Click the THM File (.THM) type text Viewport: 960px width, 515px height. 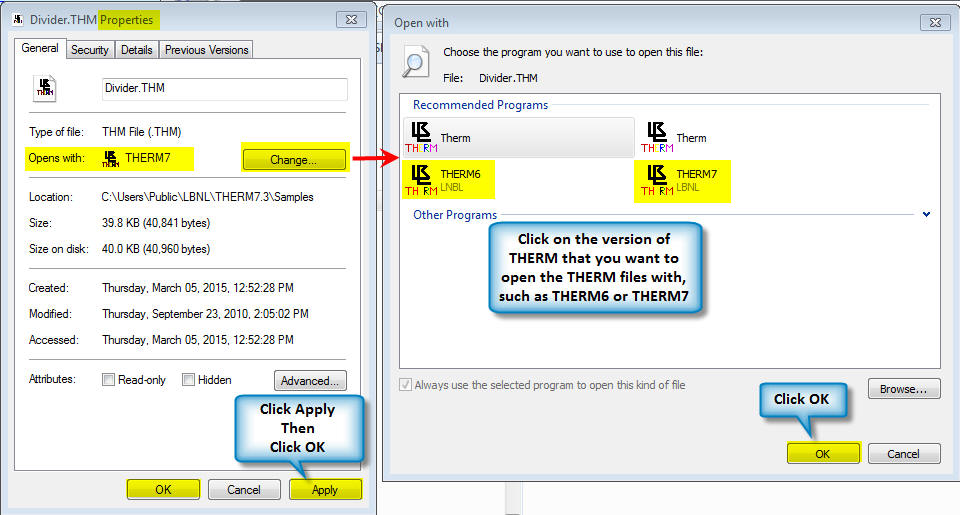(141, 132)
